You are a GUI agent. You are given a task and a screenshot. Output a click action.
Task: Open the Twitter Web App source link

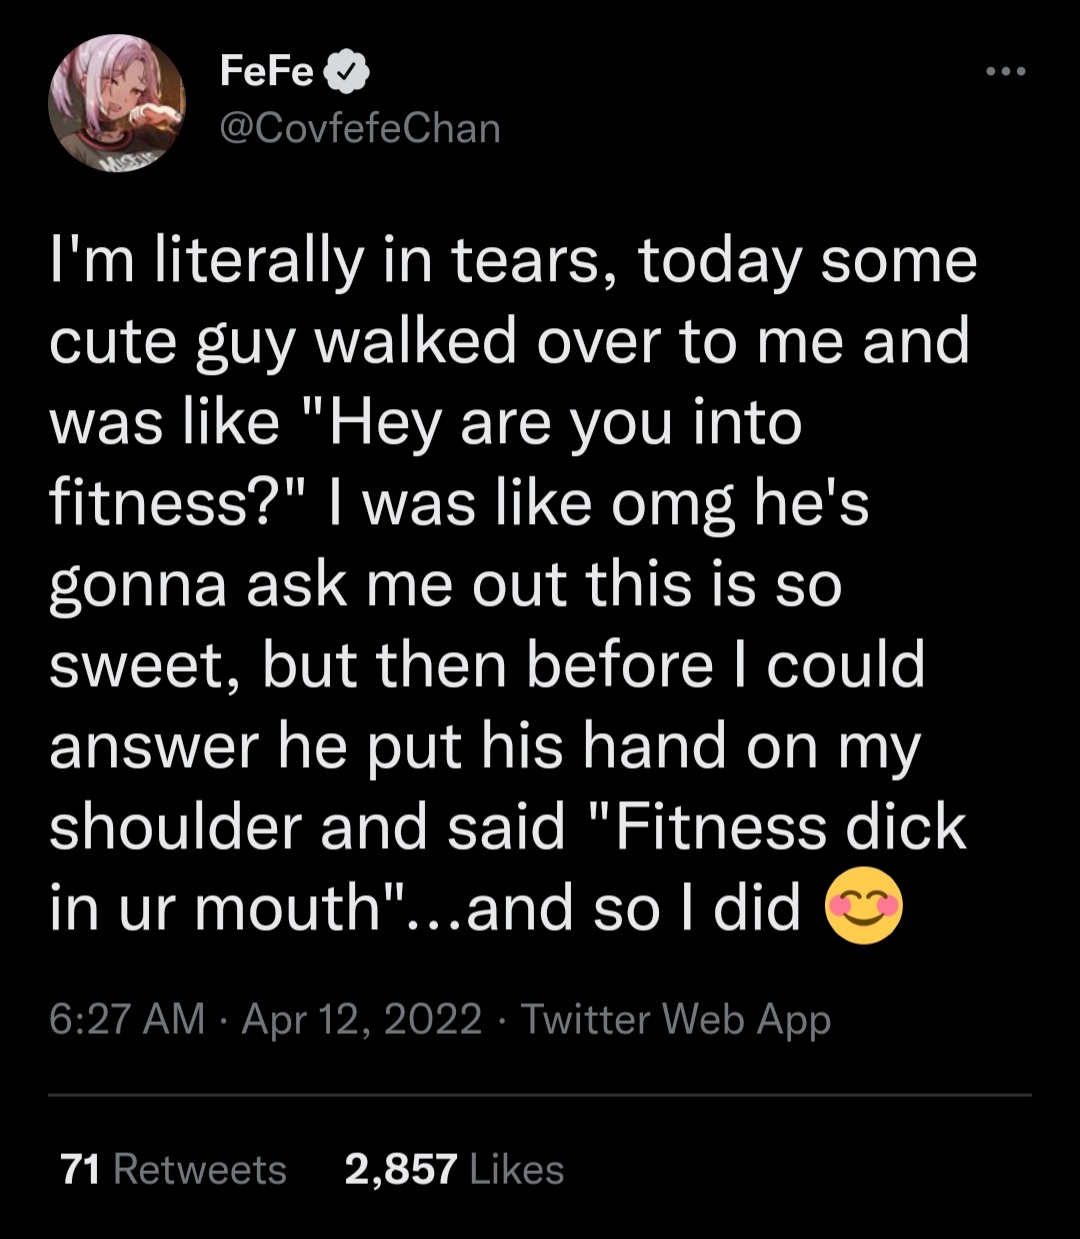[x=676, y=1019]
